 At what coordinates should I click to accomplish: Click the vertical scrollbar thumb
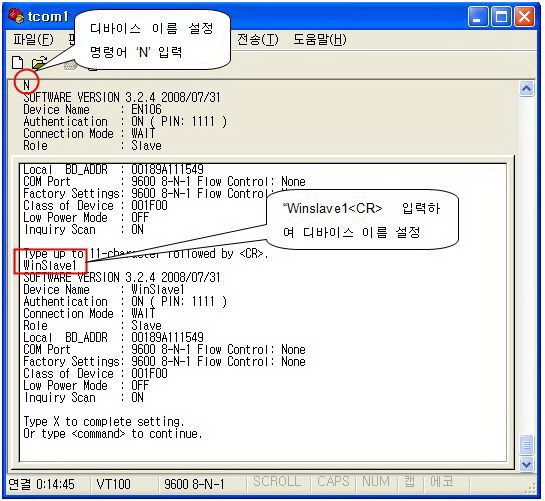point(527,445)
